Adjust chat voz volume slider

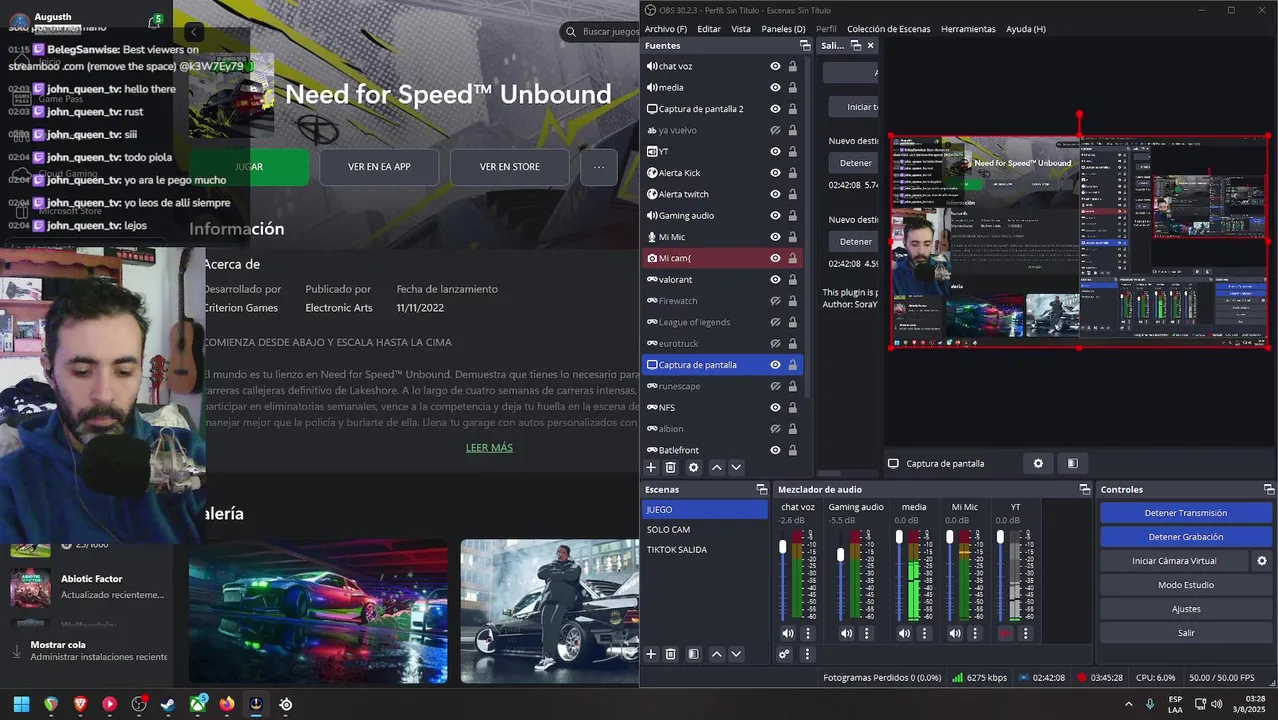tap(783, 548)
